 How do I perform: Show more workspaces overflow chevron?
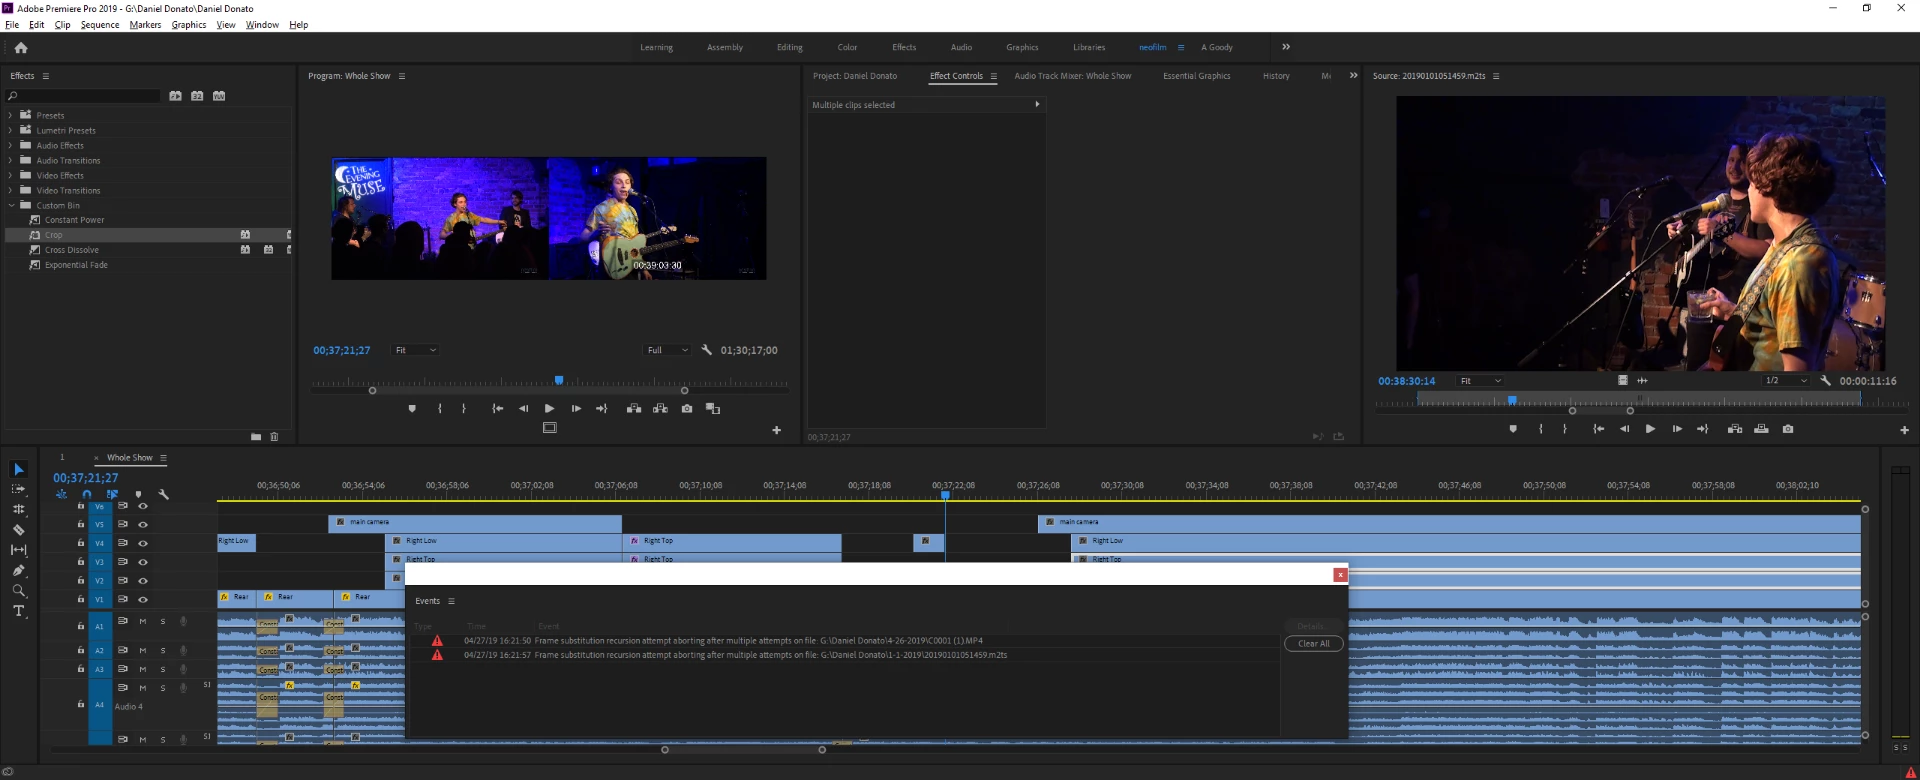pos(1286,47)
